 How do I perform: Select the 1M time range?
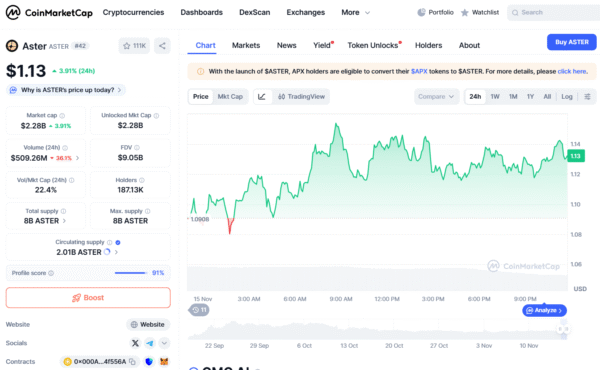[513, 97]
